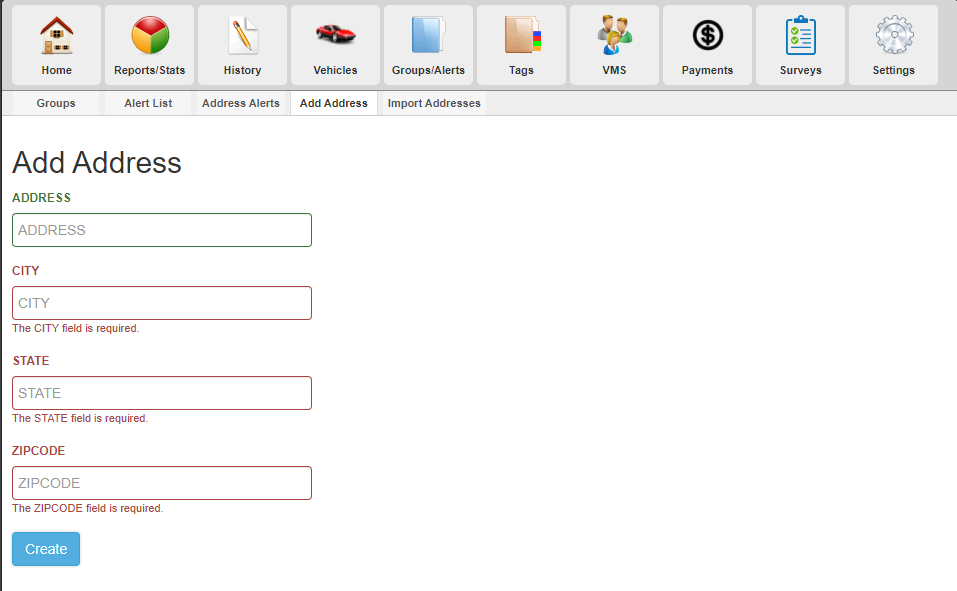This screenshot has height=591, width=957.
Task: Select the Add Address tab
Action: click(334, 103)
